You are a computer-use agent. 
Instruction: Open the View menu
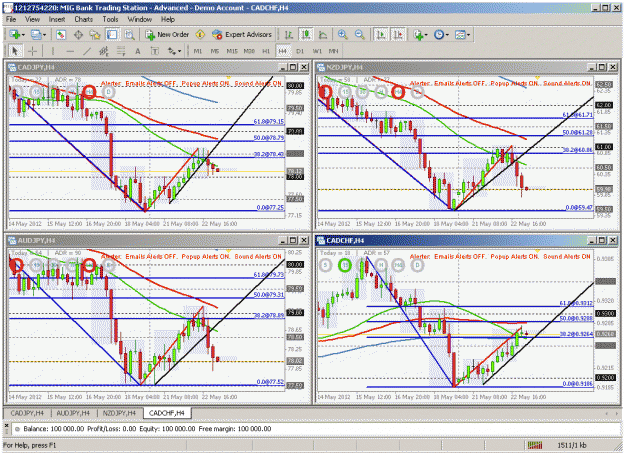tap(32, 19)
